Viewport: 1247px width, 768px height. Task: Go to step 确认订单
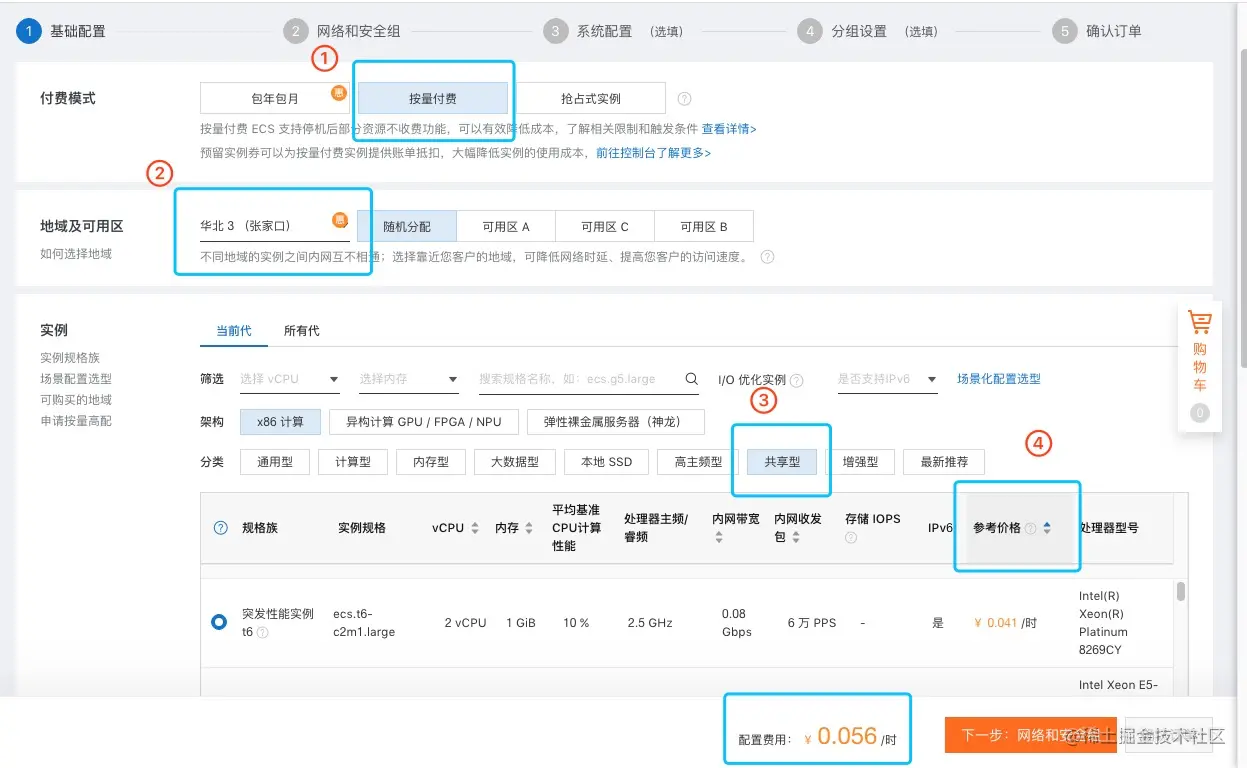pyautogui.click(x=1097, y=31)
